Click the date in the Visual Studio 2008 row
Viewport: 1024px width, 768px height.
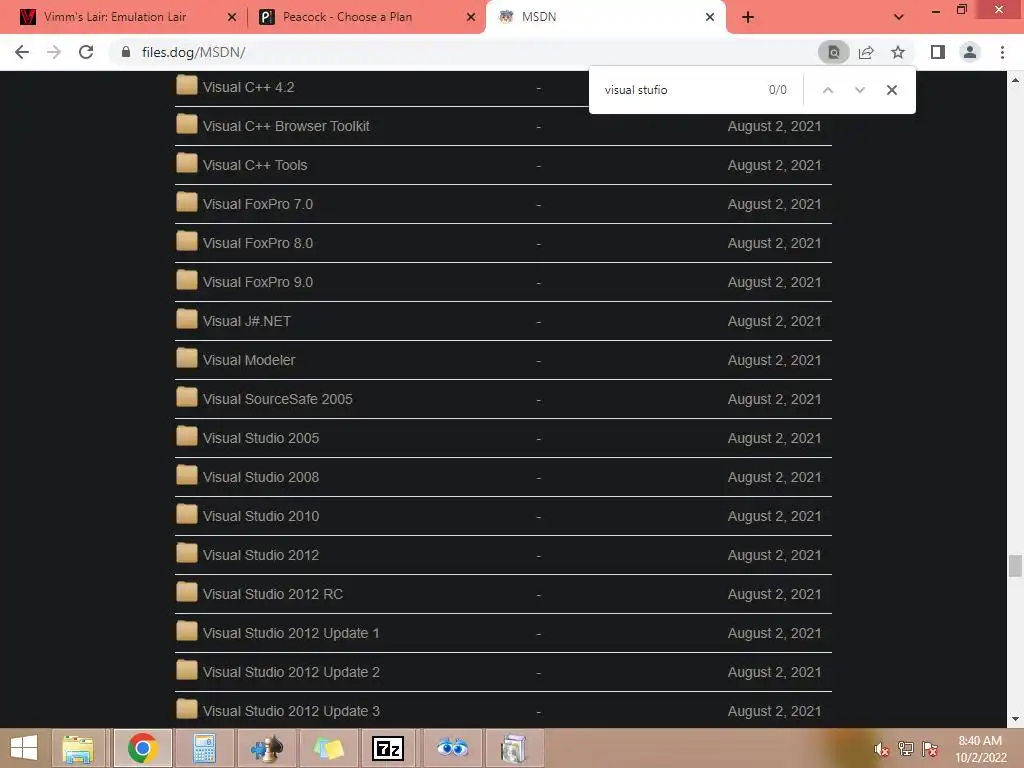click(775, 477)
